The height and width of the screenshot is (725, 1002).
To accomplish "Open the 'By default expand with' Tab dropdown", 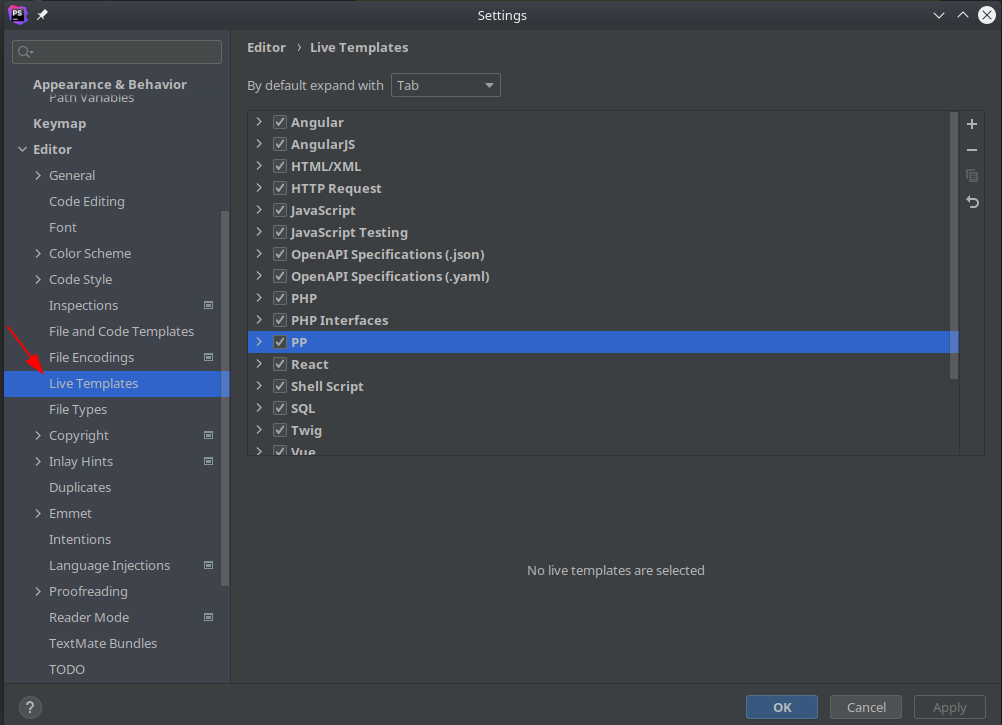I will (x=445, y=85).
